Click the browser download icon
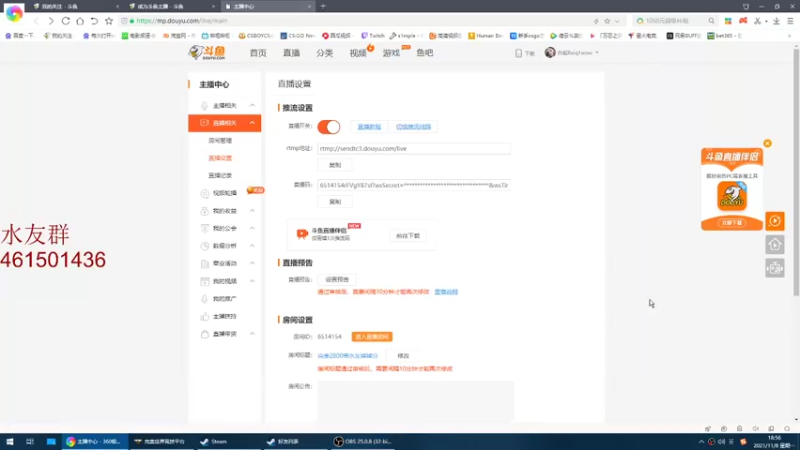The width and height of the screenshot is (800, 450). pyautogui.click(x=776, y=21)
